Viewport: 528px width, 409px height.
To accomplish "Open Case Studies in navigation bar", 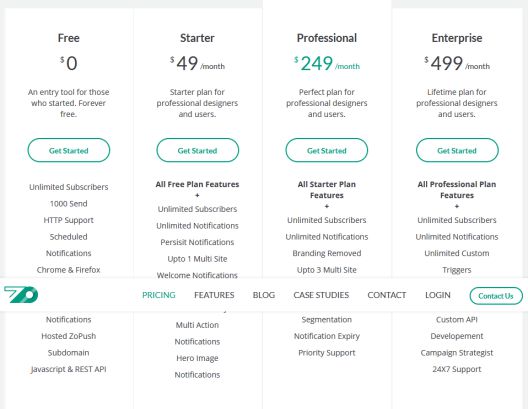I will click(x=321, y=295).
